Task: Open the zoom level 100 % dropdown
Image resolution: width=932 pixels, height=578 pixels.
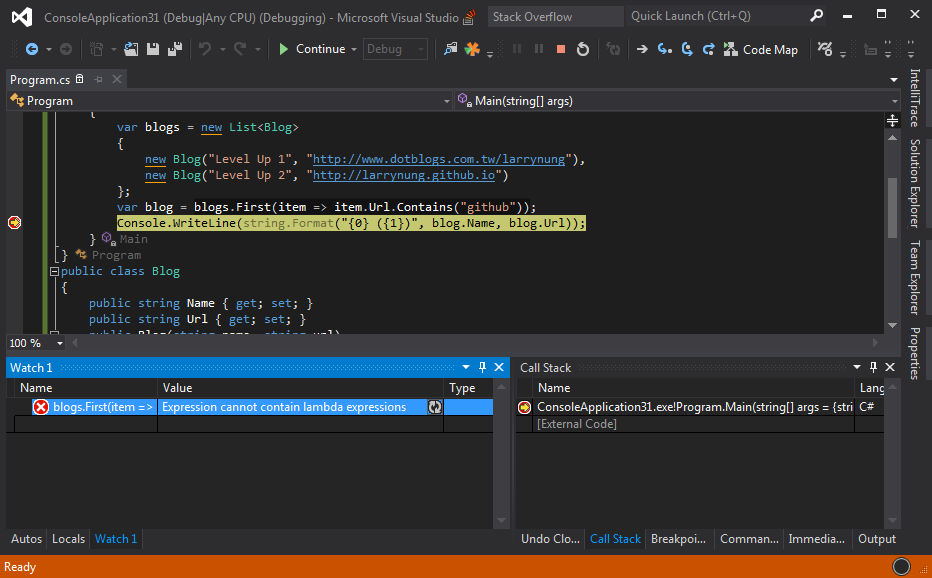Action: (x=59, y=343)
